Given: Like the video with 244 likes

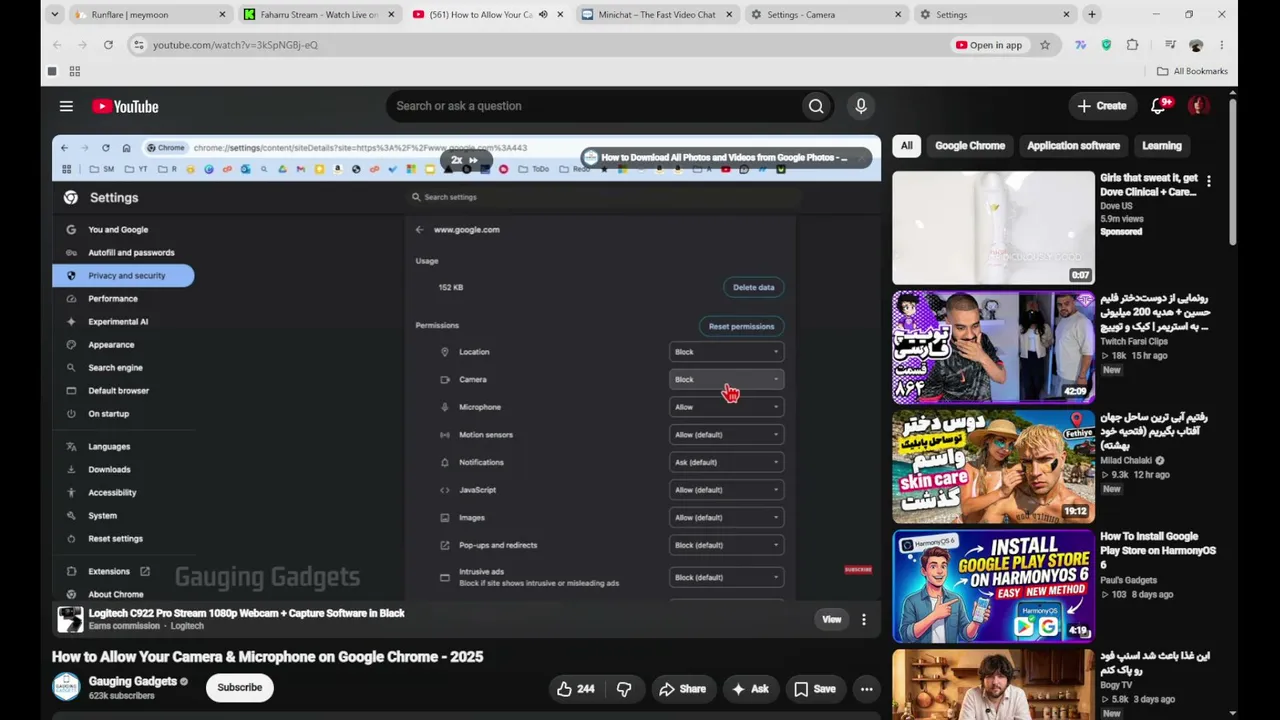Looking at the screenshot, I should tap(575, 689).
